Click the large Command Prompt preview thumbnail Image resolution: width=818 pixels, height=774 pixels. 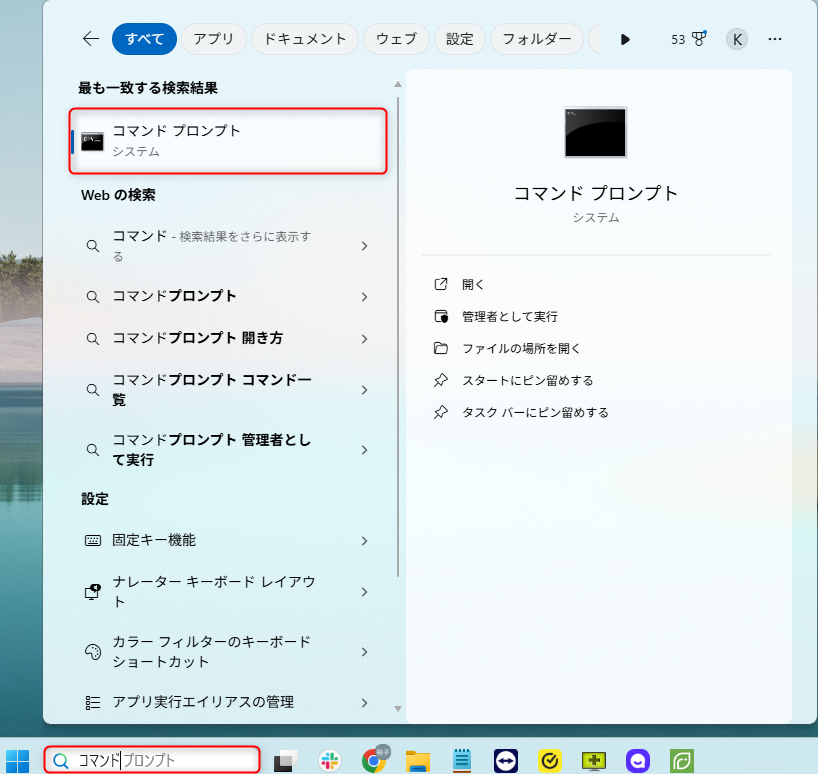pyautogui.click(x=595, y=132)
